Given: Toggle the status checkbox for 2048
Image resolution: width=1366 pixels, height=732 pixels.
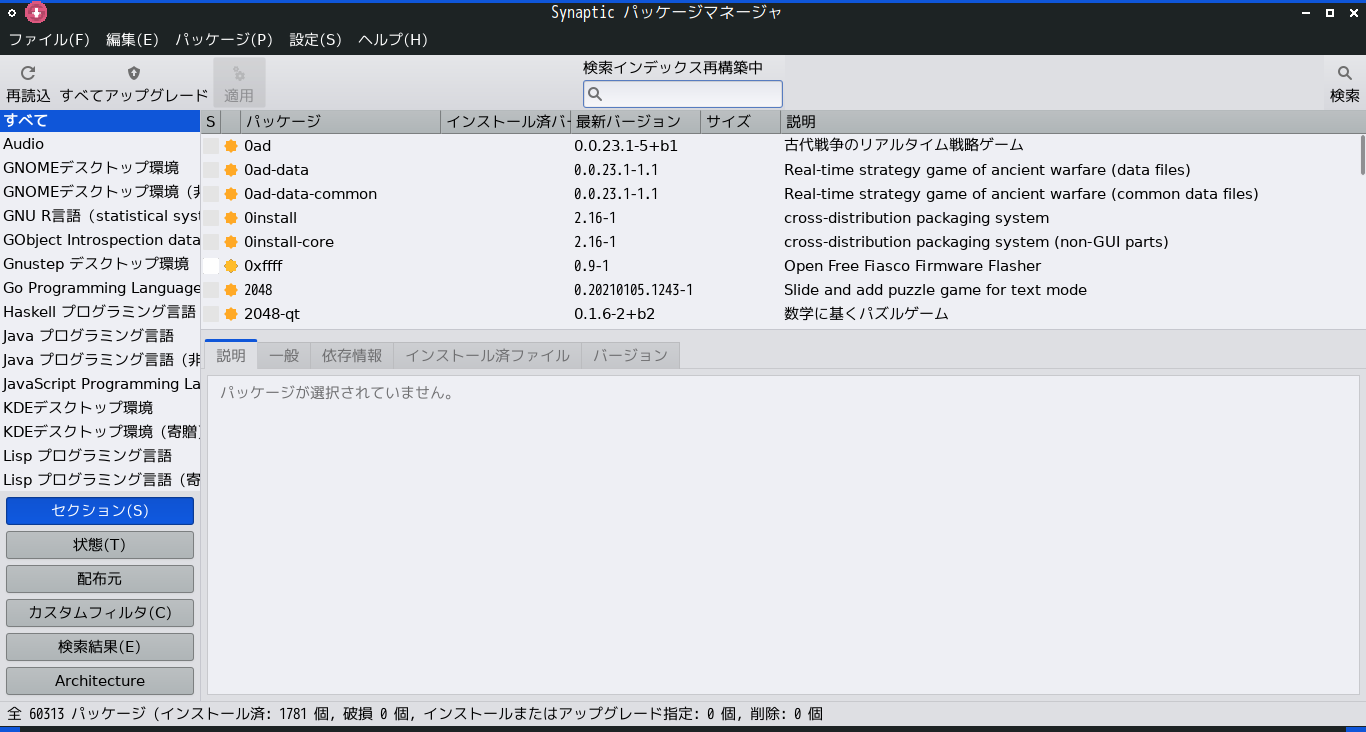Looking at the screenshot, I should click(x=211, y=290).
